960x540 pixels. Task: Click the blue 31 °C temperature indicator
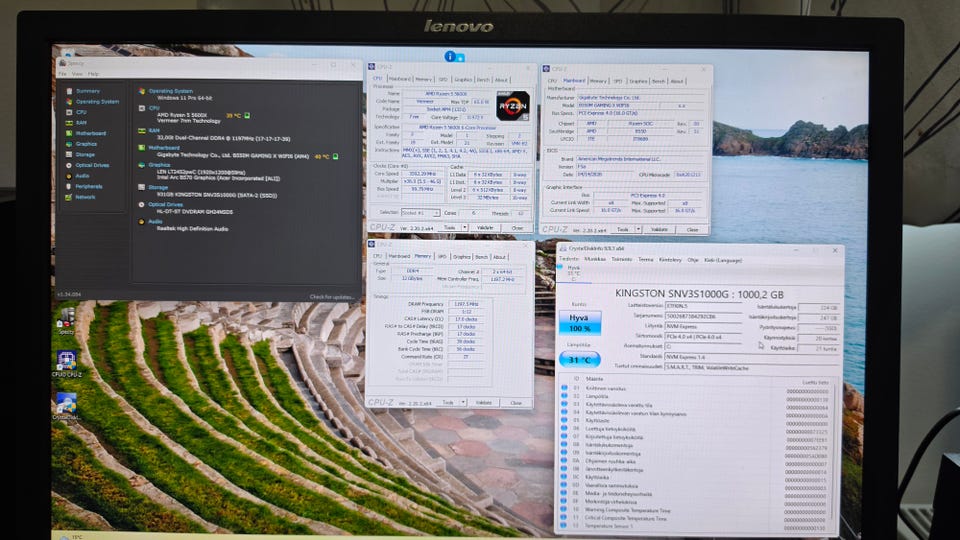click(579, 359)
